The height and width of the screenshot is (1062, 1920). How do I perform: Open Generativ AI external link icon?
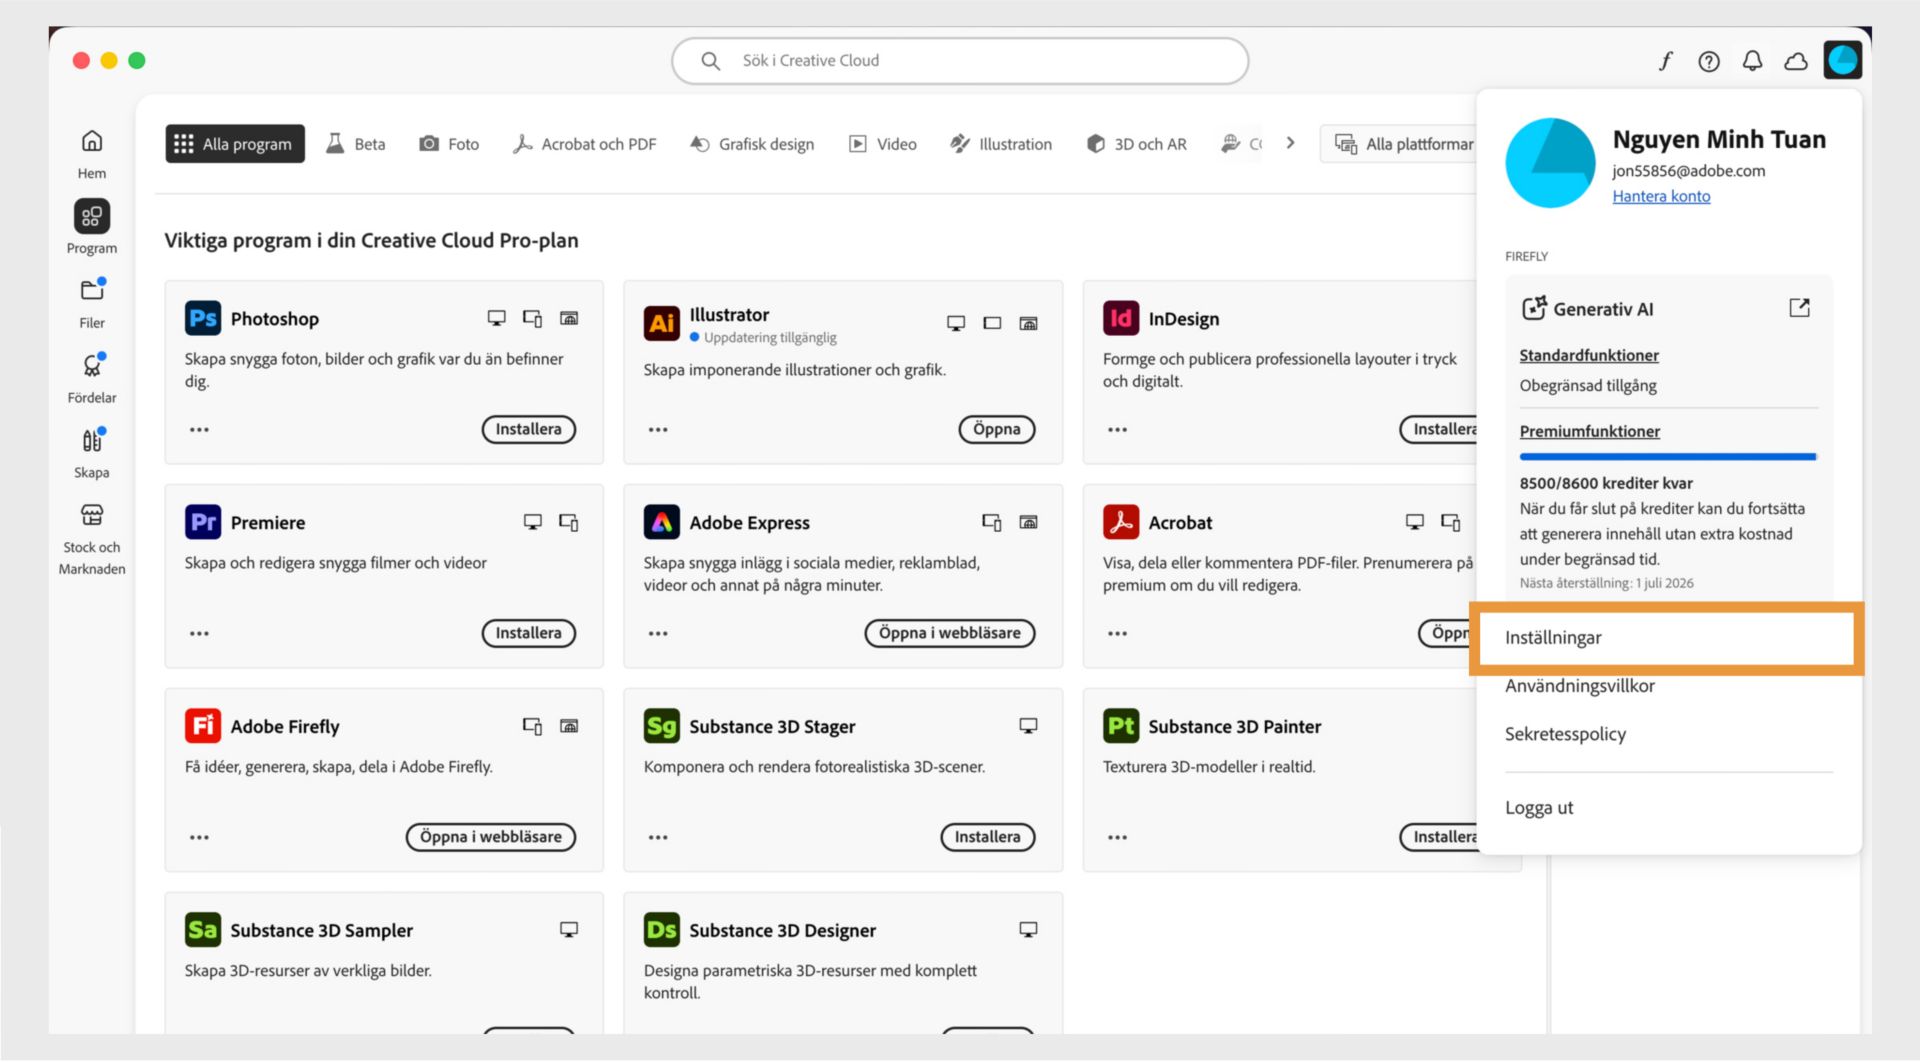[x=1799, y=308]
